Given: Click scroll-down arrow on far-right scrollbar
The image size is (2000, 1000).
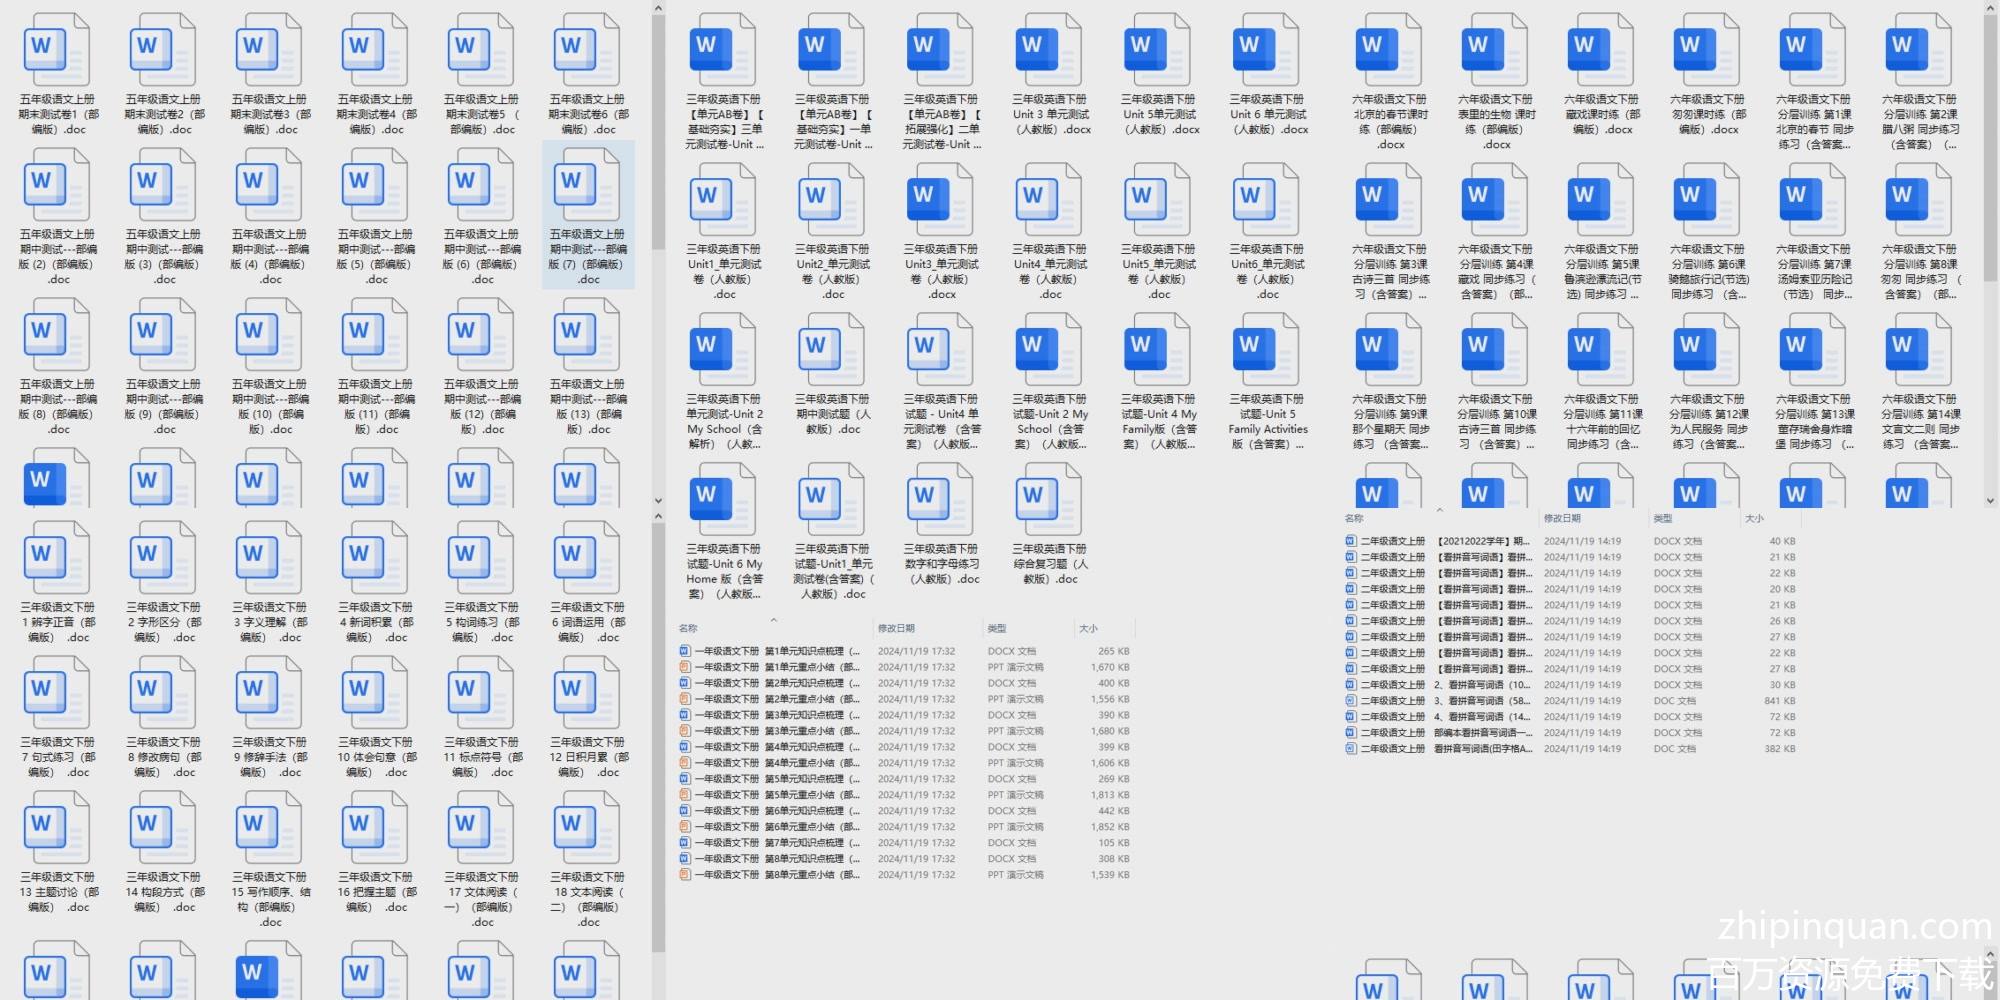Looking at the screenshot, I should coord(1990,501).
